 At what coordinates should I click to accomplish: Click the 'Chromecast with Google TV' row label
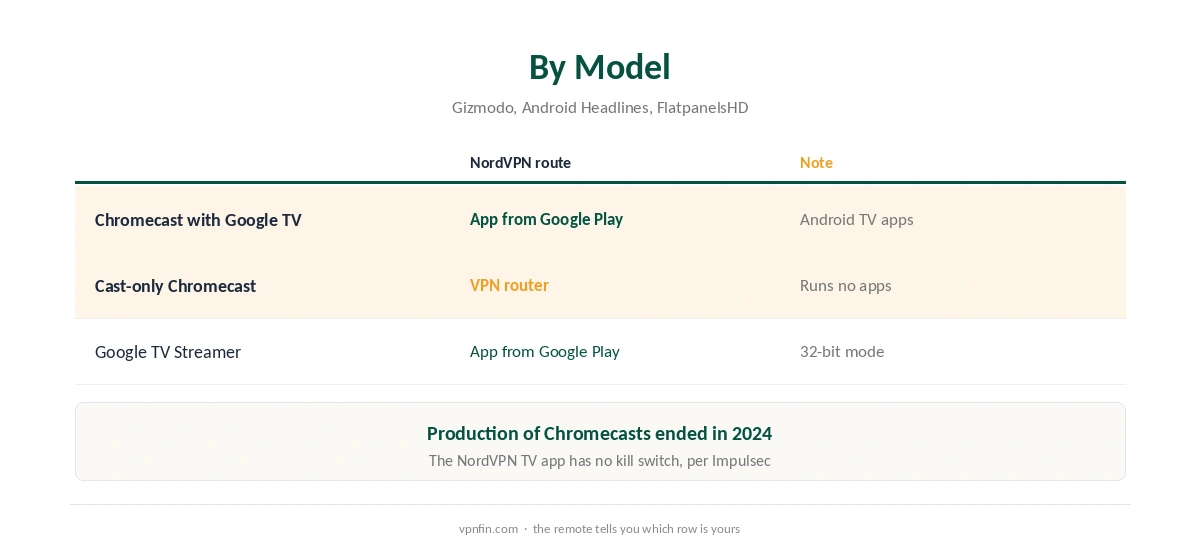click(x=198, y=220)
